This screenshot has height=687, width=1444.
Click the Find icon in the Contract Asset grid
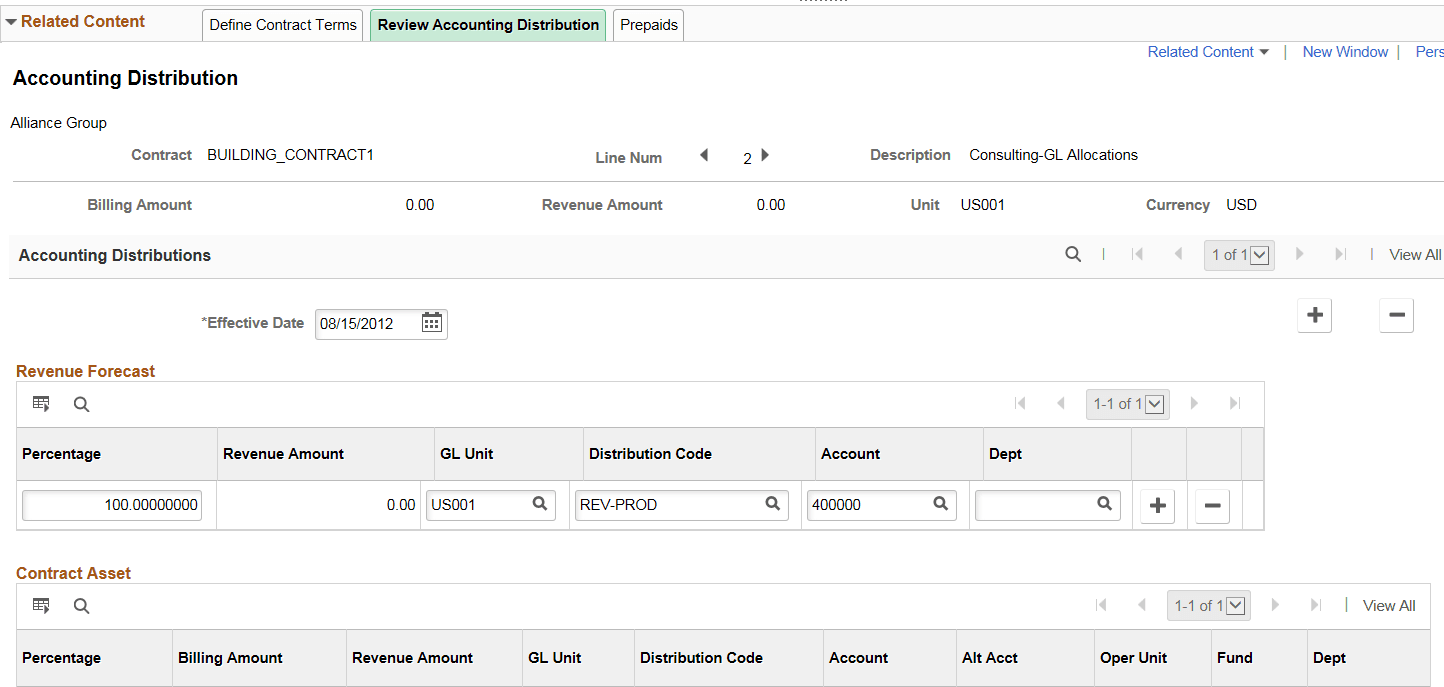[x=81, y=605]
